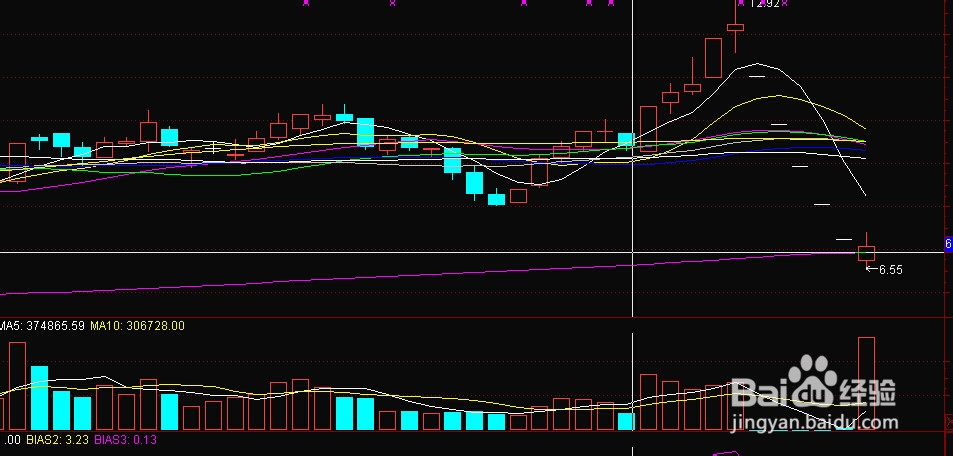Click the 12.92 high price label
The height and width of the screenshot is (456, 953).
(x=763, y=4)
